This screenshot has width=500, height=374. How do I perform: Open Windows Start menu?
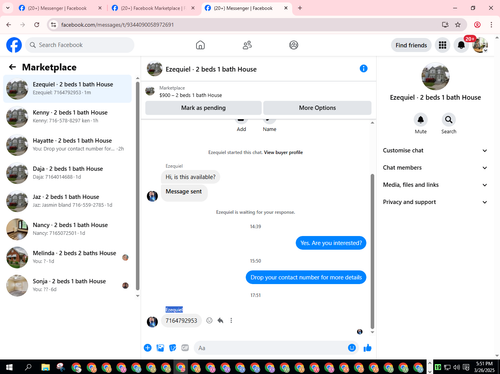point(9,367)
